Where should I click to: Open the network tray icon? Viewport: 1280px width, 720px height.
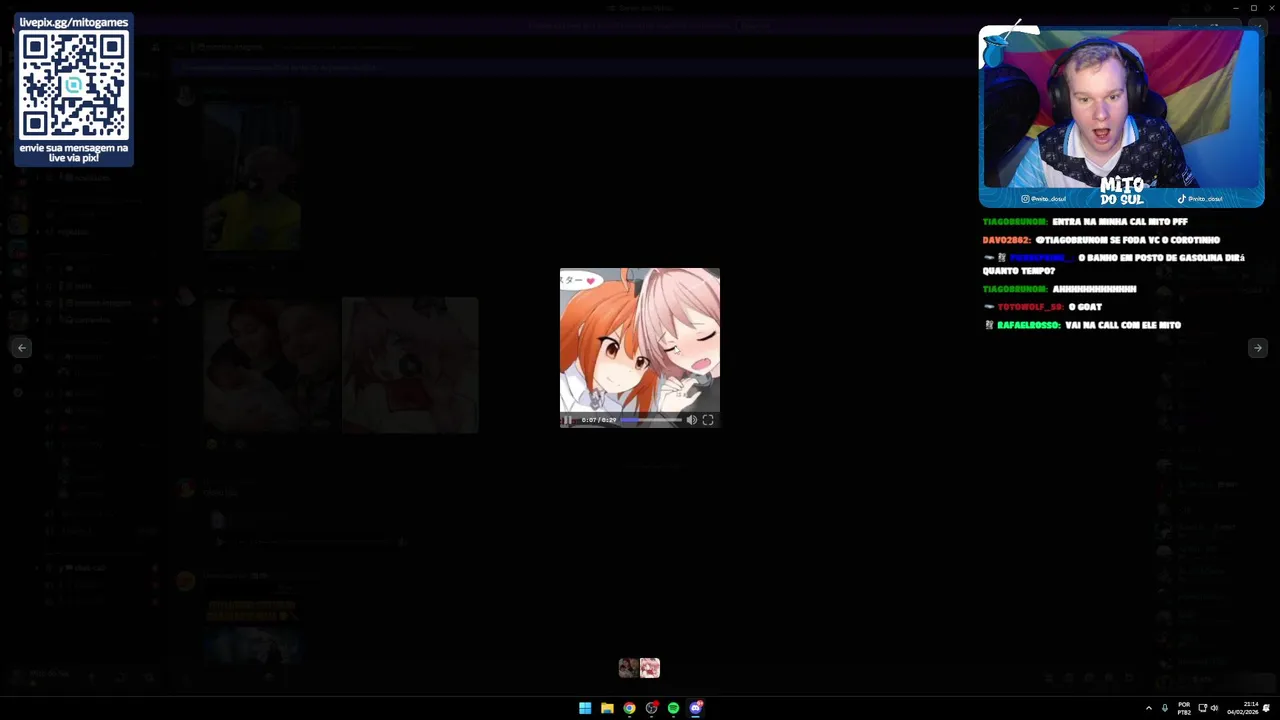[x=1203, y=708]
